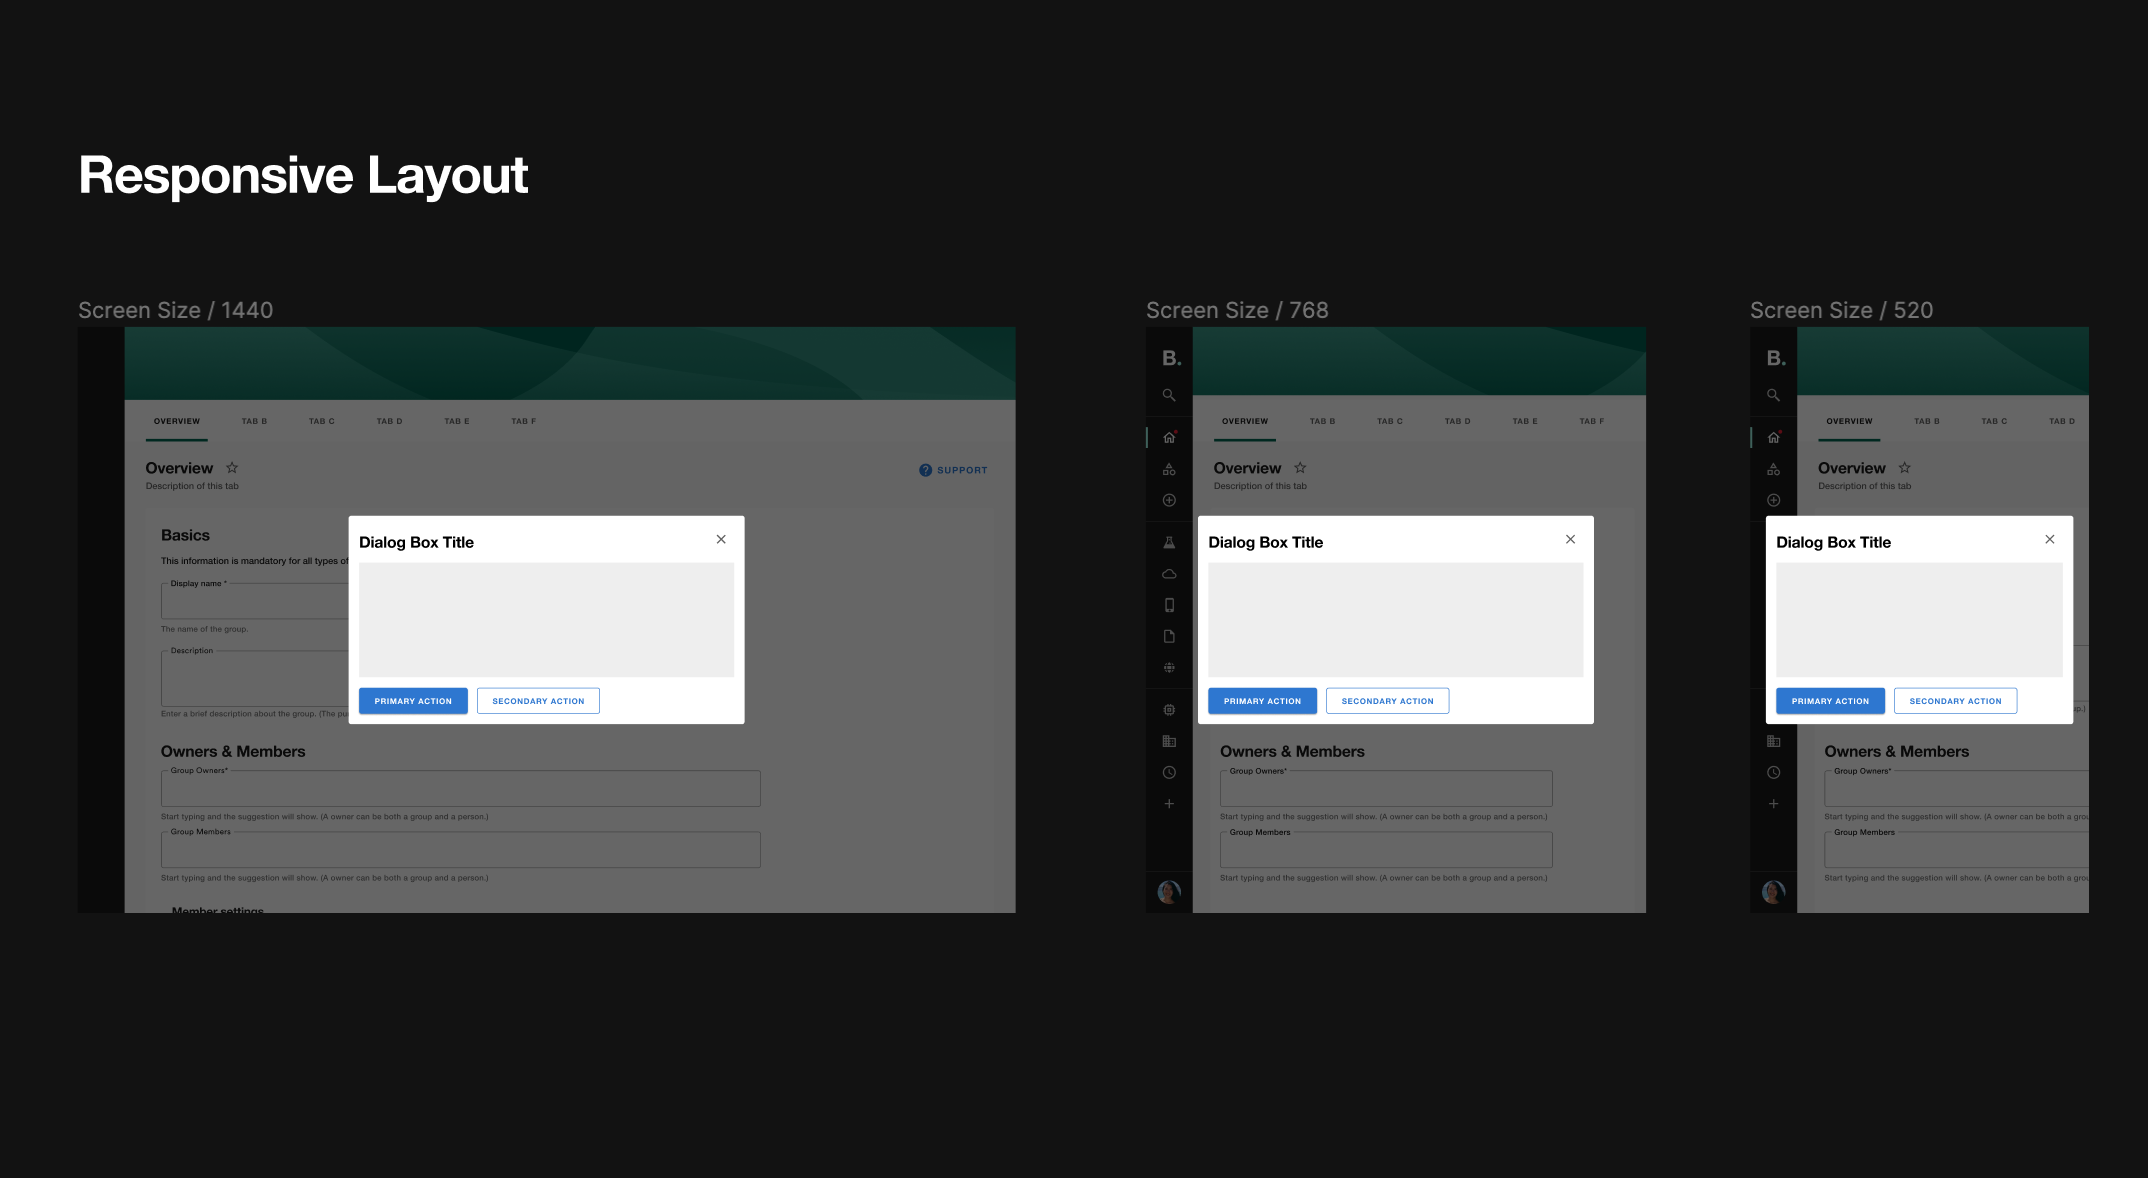Click search icon in 520 screen sidebar
Screen dimensions: 2148x1178
(x=1773, y=395)
